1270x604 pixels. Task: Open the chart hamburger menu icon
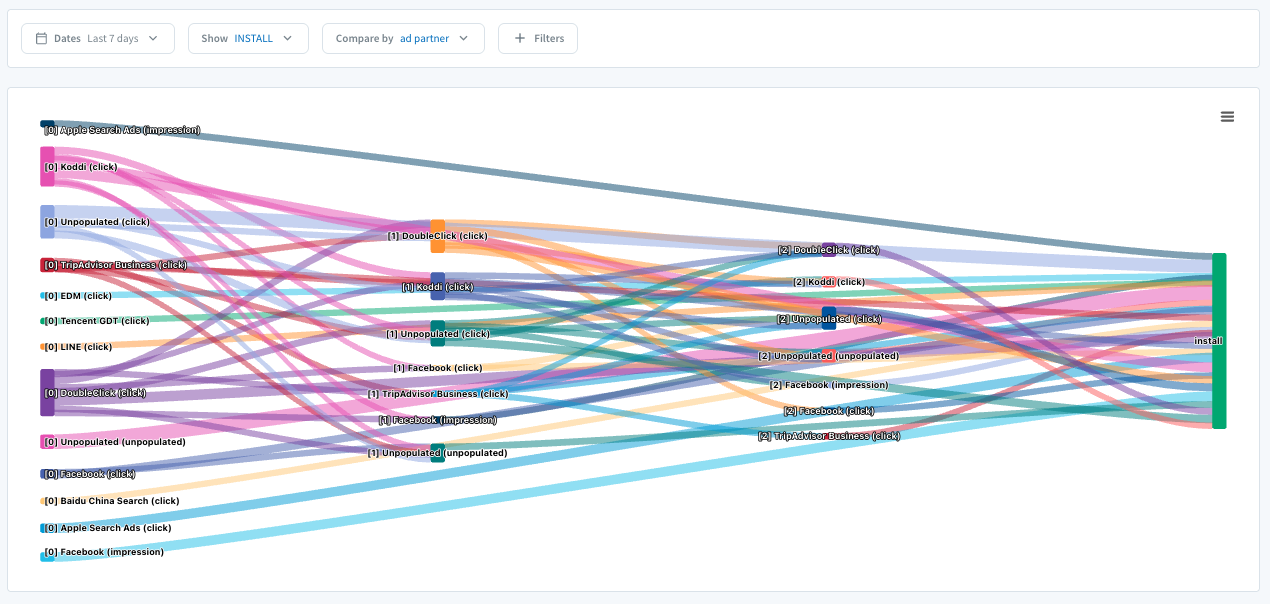[1227, 117]
